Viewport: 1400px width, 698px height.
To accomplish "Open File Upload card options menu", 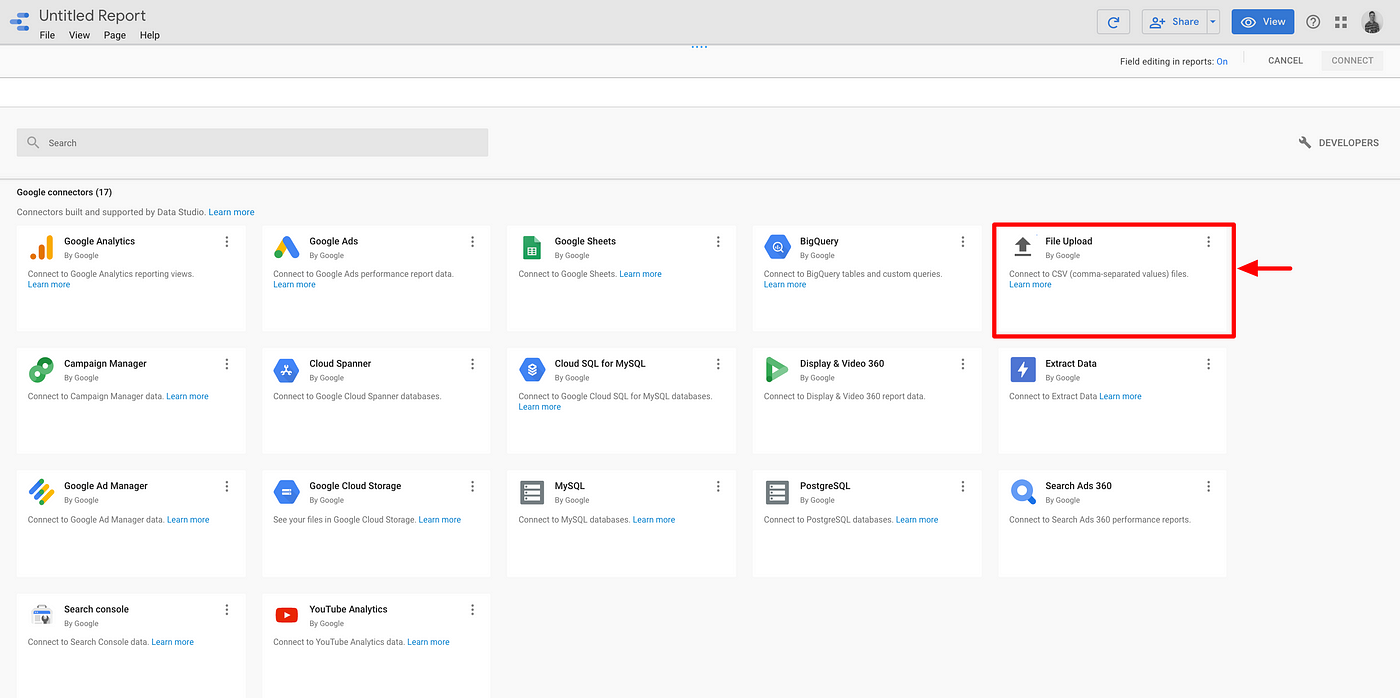I will click(x=1208, y=242).
